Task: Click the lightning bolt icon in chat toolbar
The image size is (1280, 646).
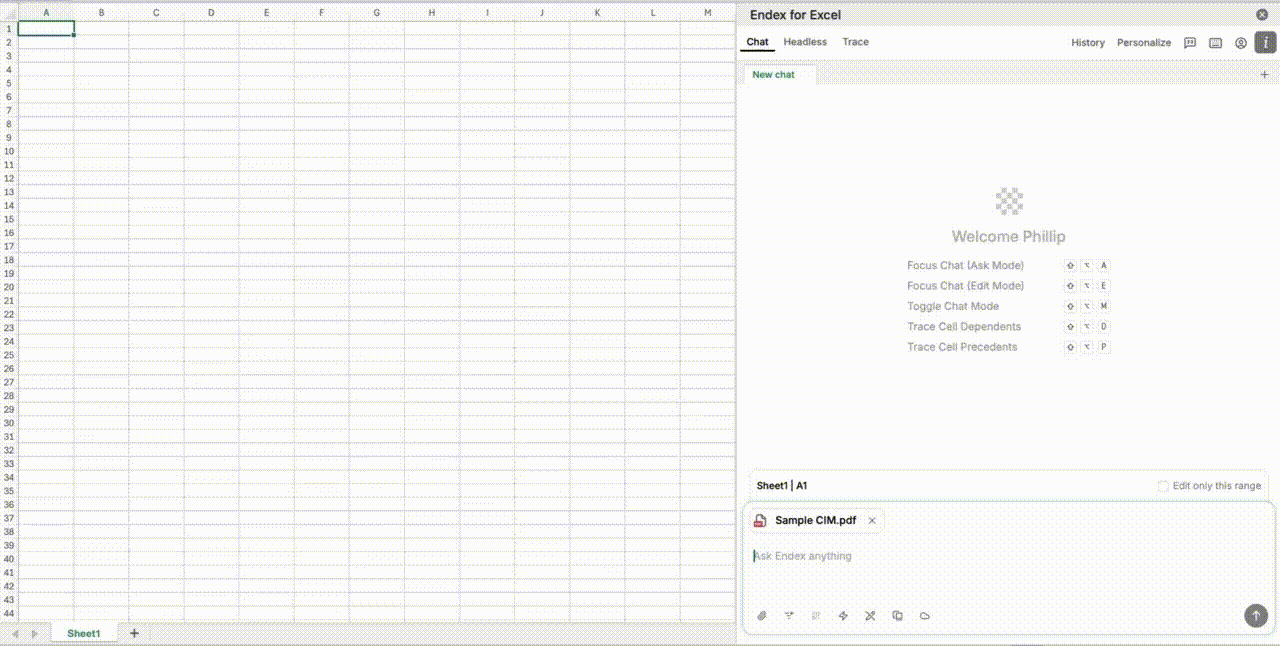Action: coord(843,616)
